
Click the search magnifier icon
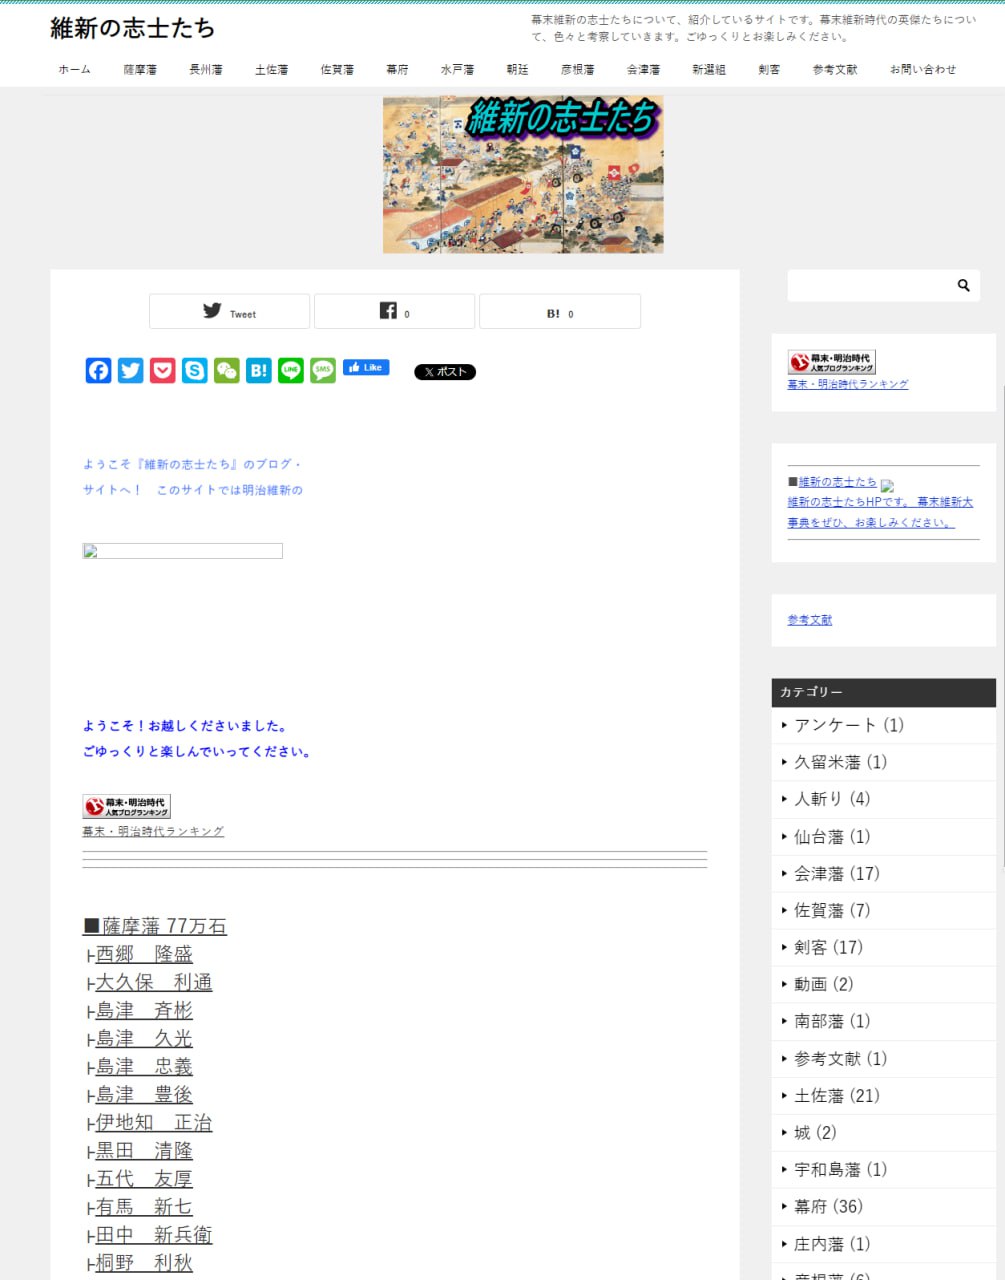tap(963, 285)
